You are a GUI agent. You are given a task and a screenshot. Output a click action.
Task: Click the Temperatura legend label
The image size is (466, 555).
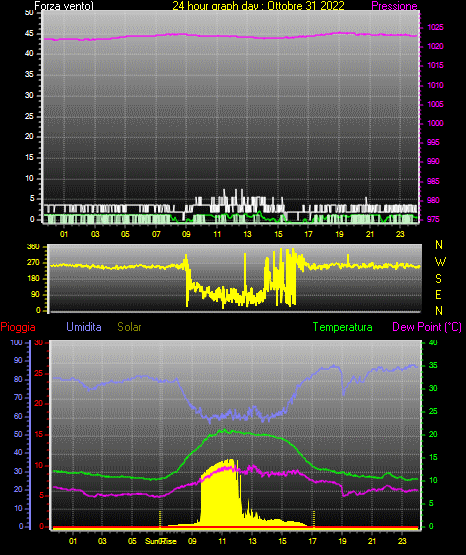pos(342,327)
